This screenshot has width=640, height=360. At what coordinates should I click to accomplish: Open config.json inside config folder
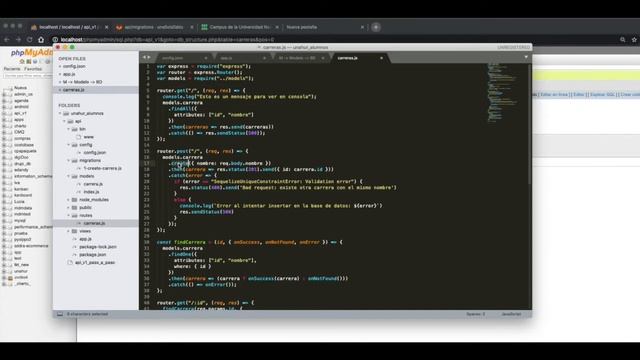pos(95,152)
